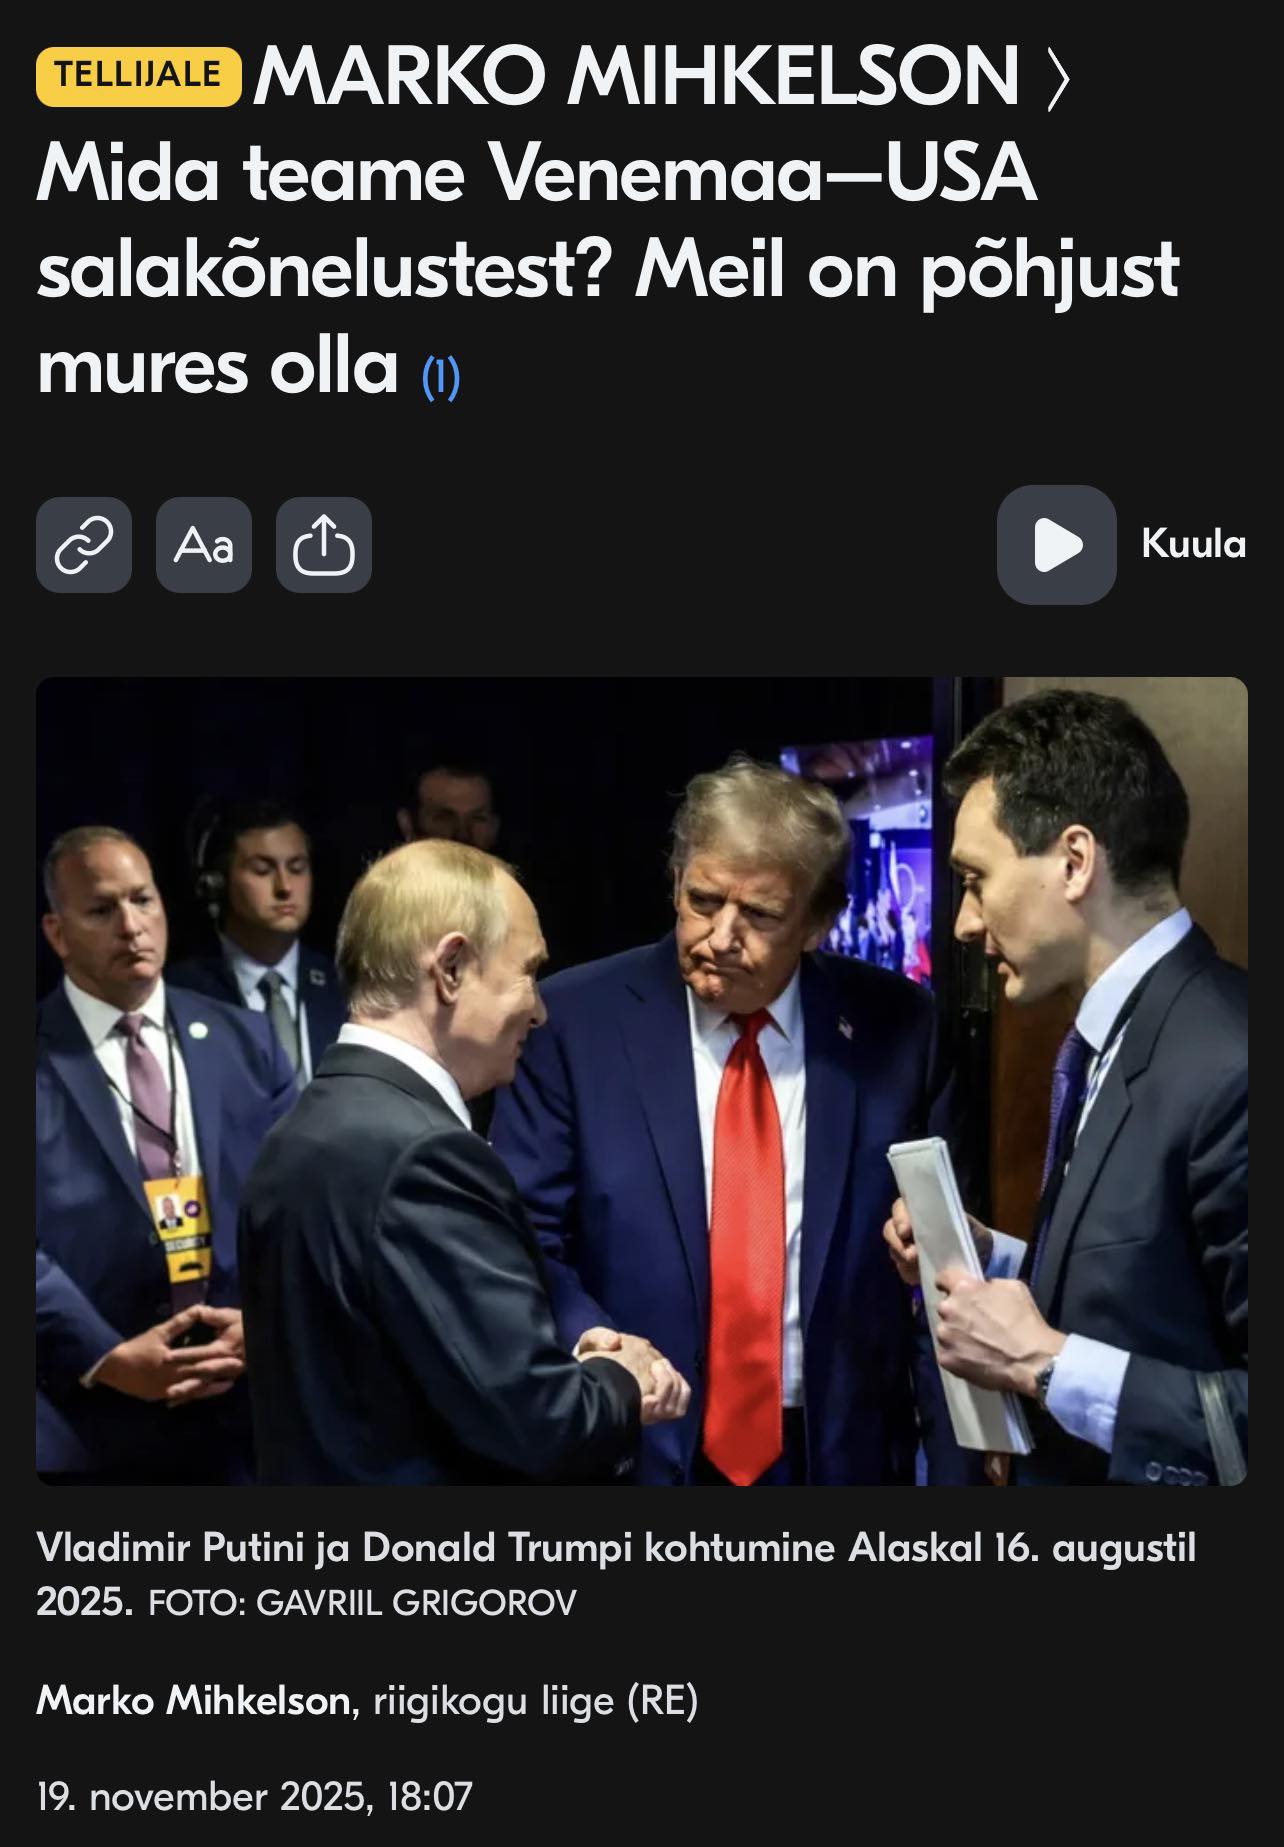
Task: Tap the FOTO: GAVRIIL GRIGOROV credit
Action: click(362, 1604)
